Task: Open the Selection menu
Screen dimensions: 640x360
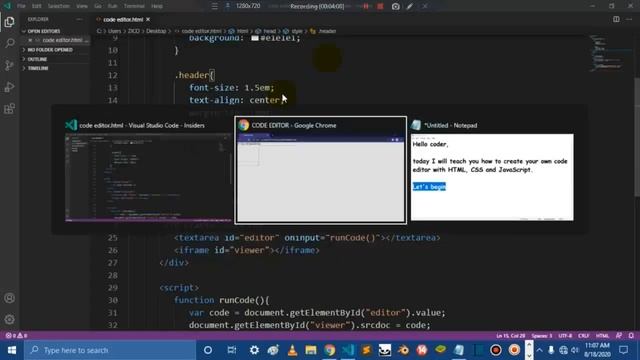Action: [x=59, y=6]
